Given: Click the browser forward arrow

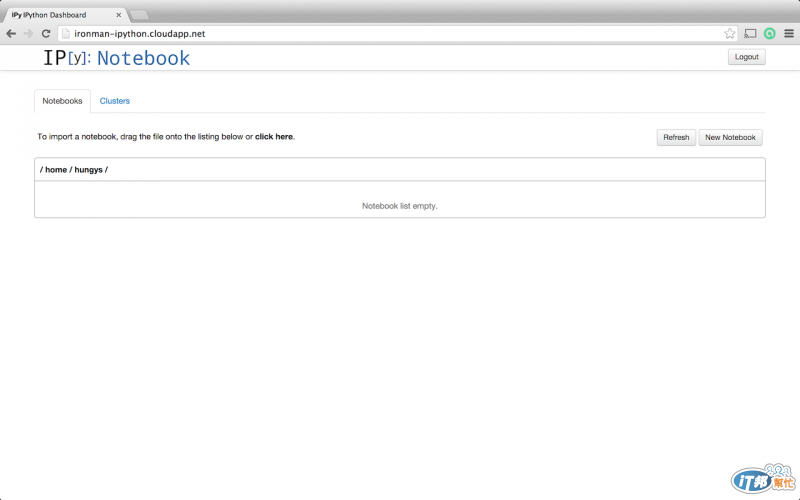Looking at the screenshot, I should pyautogui.click(x=29, y=34).
